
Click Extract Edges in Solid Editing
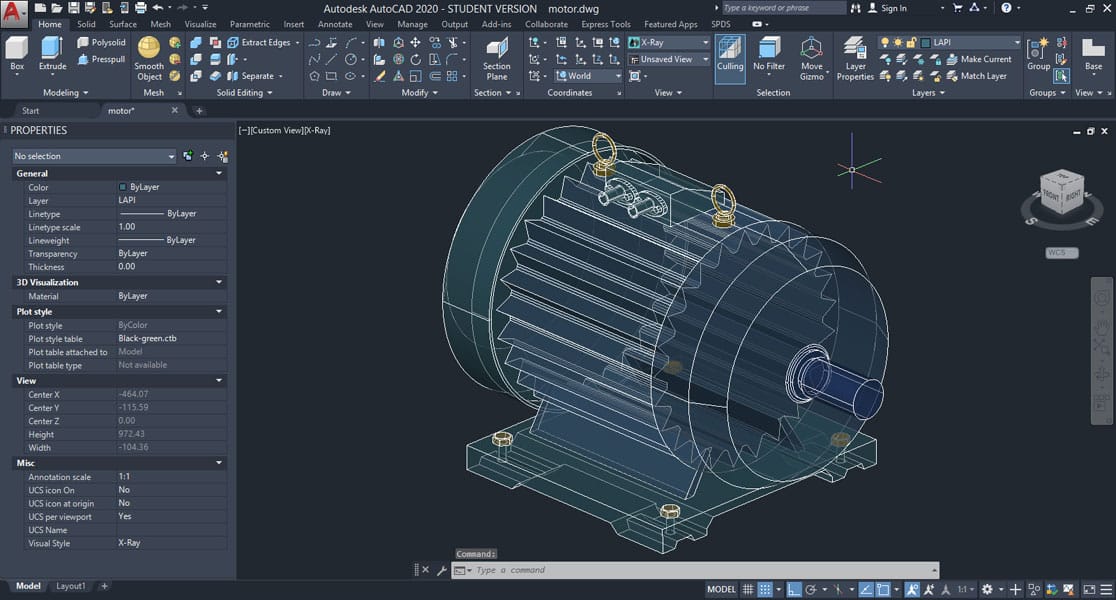[259, 43]
